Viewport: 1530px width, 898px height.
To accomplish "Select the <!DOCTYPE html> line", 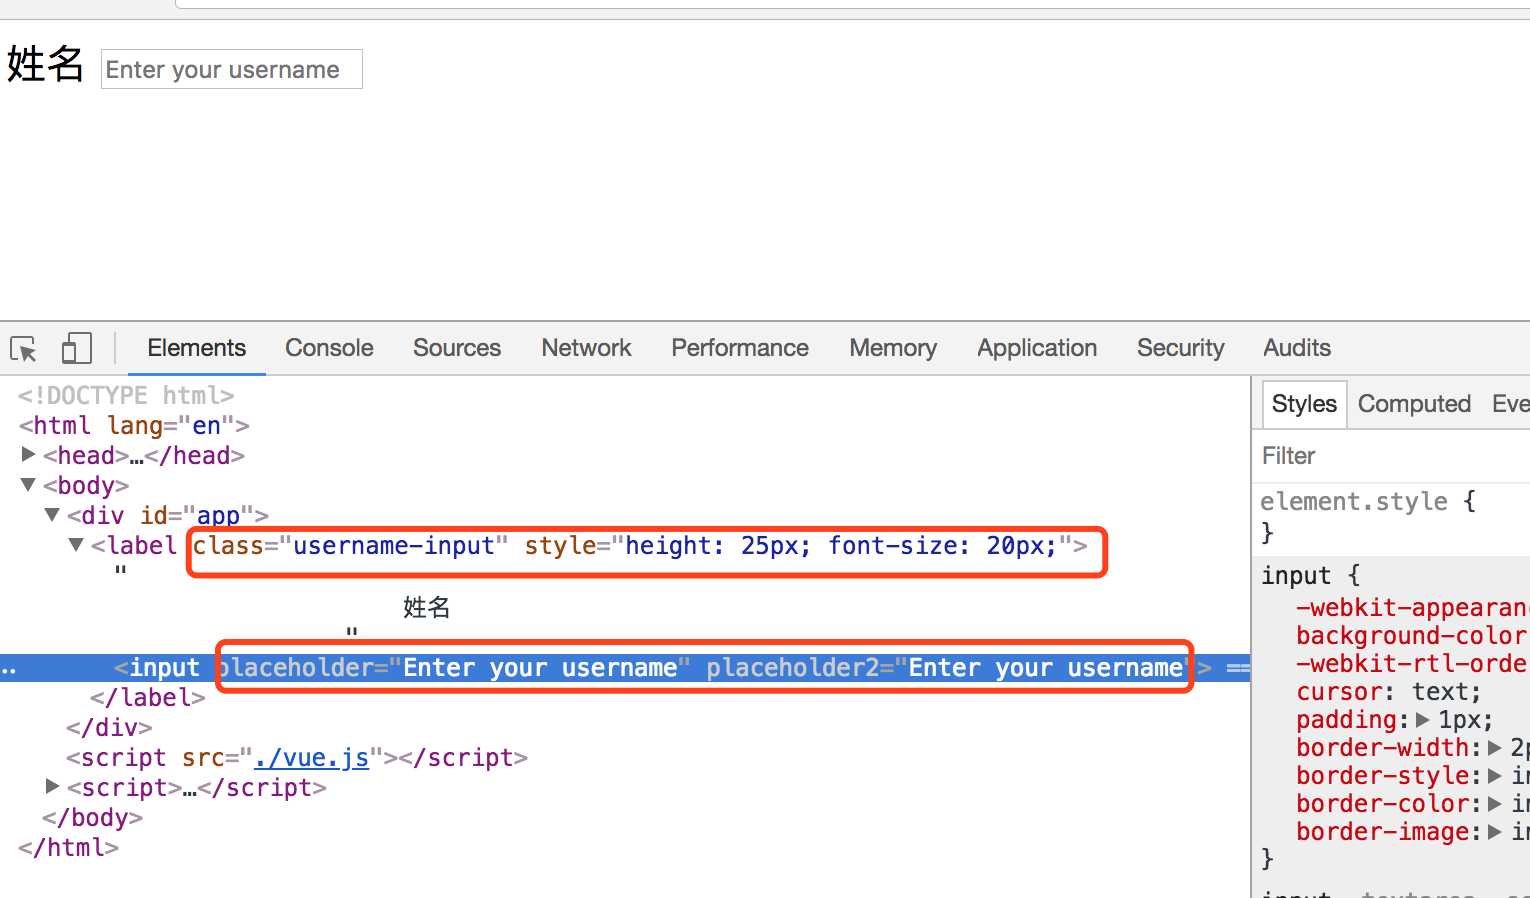I will (x=126, y=396).
